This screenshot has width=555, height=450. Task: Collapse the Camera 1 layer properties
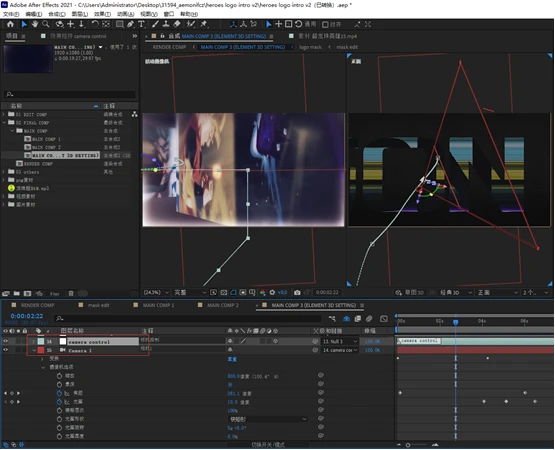pyautogui.click(x=34, y=350)
